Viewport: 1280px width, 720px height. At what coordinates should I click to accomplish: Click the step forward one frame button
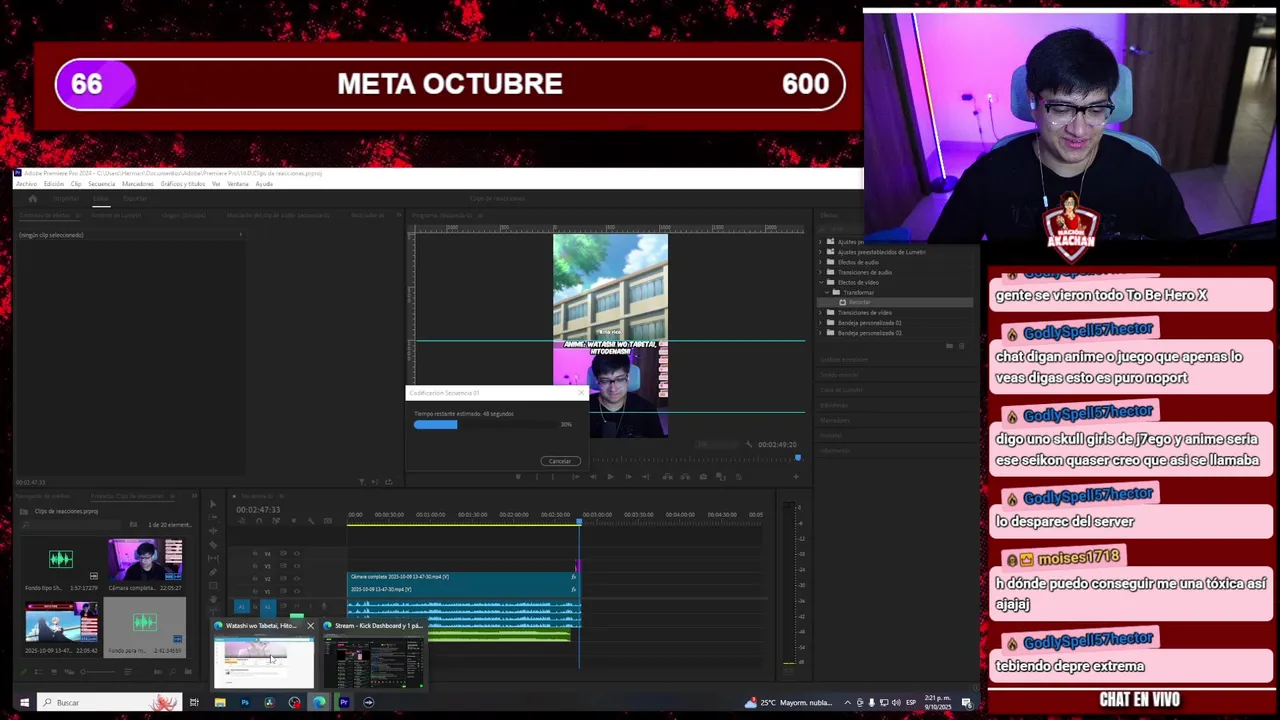[x=628, y=476]
